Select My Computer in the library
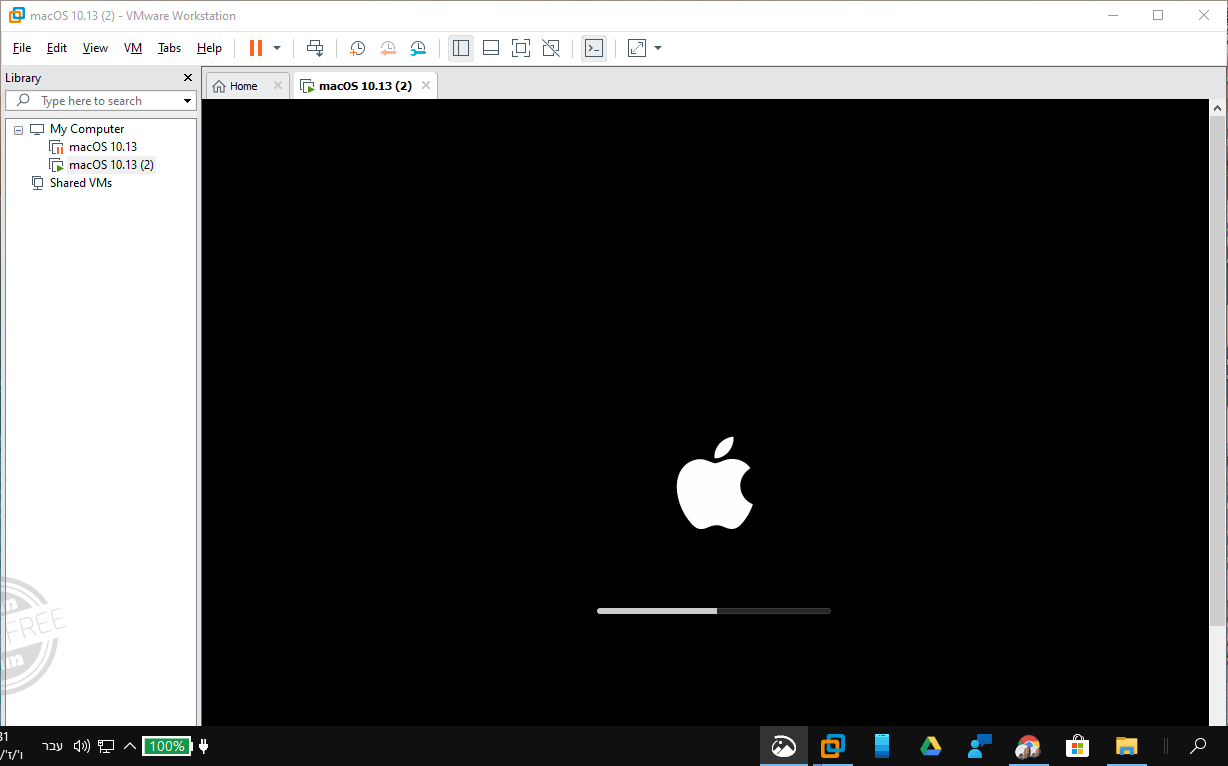 click(87, 129)
